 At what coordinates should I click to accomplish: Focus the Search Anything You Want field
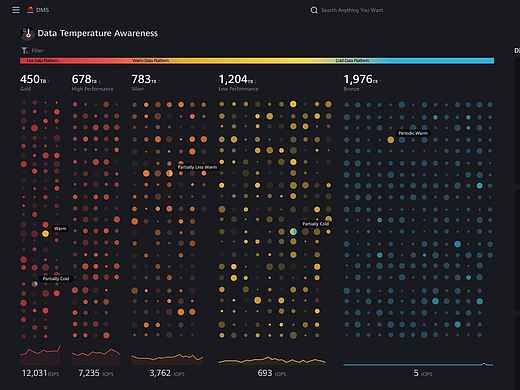tap(352, 10)
